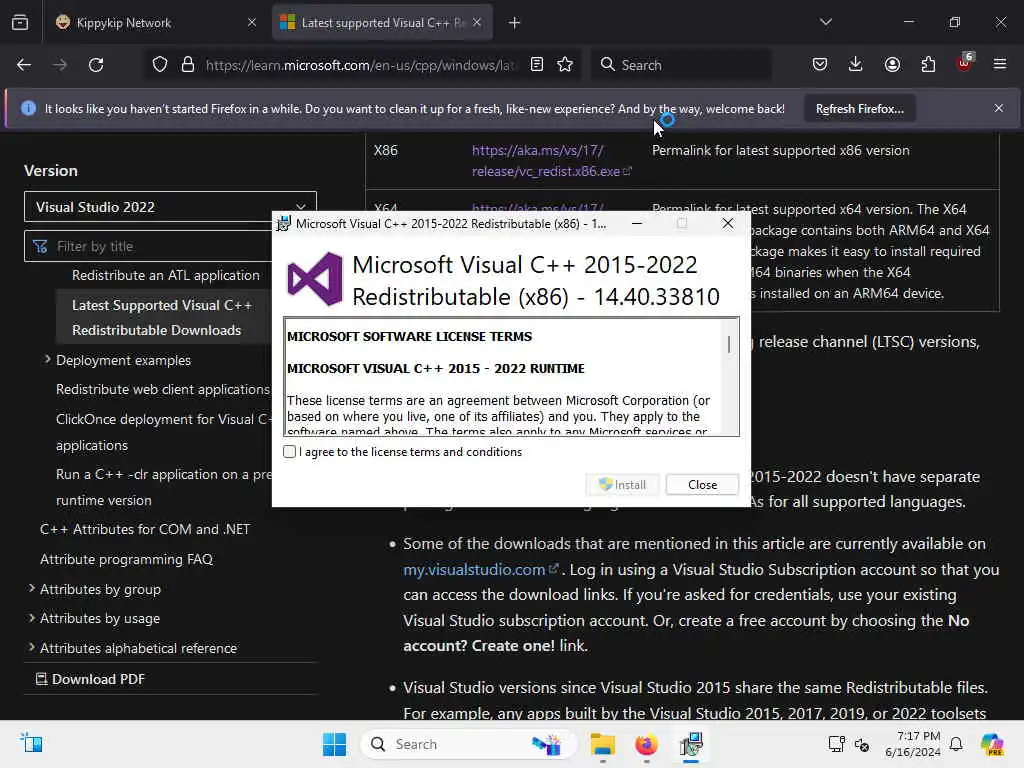Select Latest Supported Visual C++ Redistributable Downloads
The width and height of the screenshot is (1024, 768).
pos(162,317)
